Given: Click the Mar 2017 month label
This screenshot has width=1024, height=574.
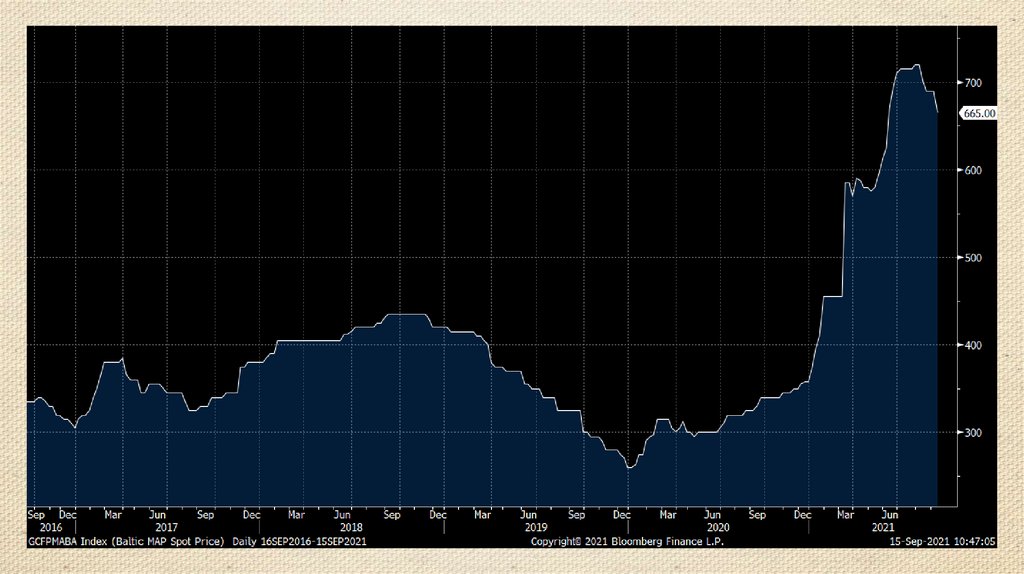Looking at the screenshot, I should (113, 515).
